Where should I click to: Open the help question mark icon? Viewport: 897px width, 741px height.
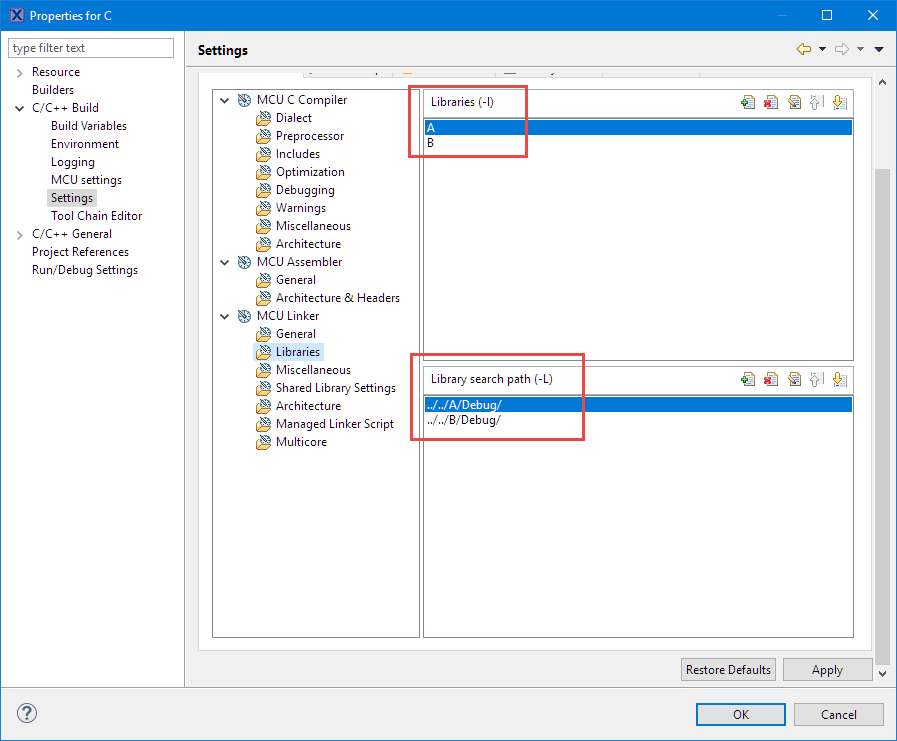pyautogui.click(x=28, y=714)
